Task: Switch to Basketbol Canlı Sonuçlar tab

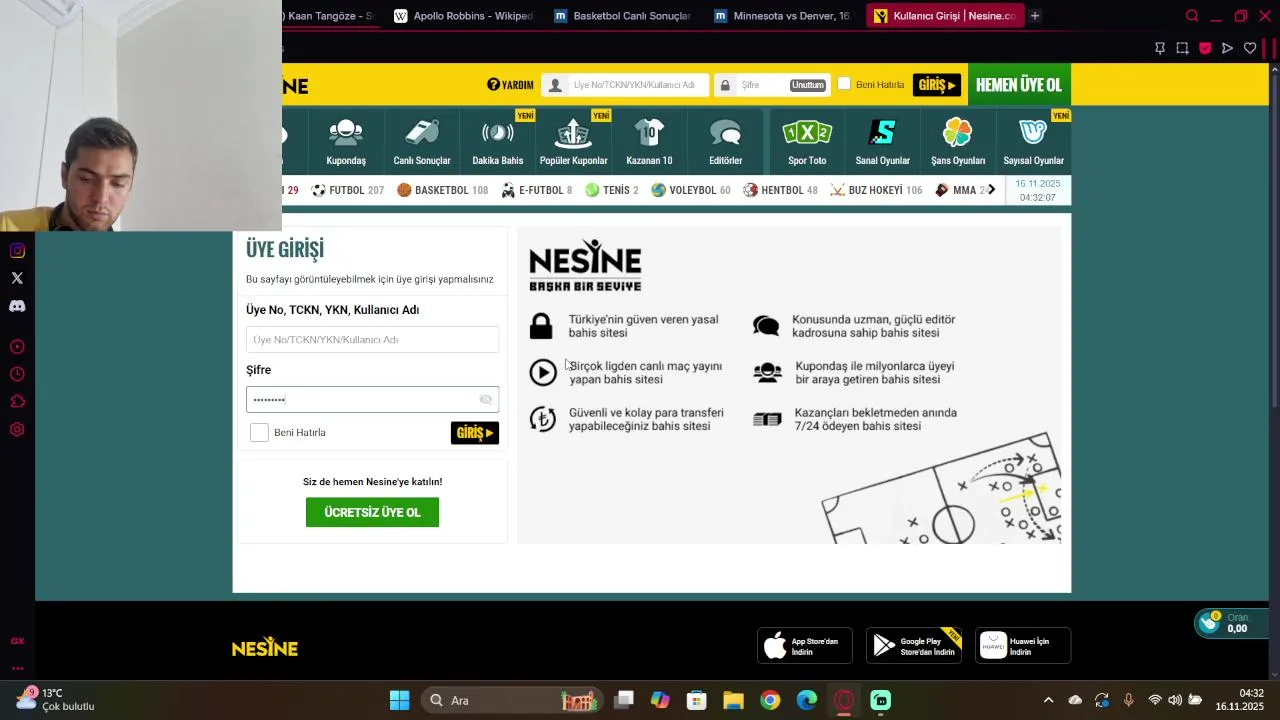Action: (x=622, y=16)
